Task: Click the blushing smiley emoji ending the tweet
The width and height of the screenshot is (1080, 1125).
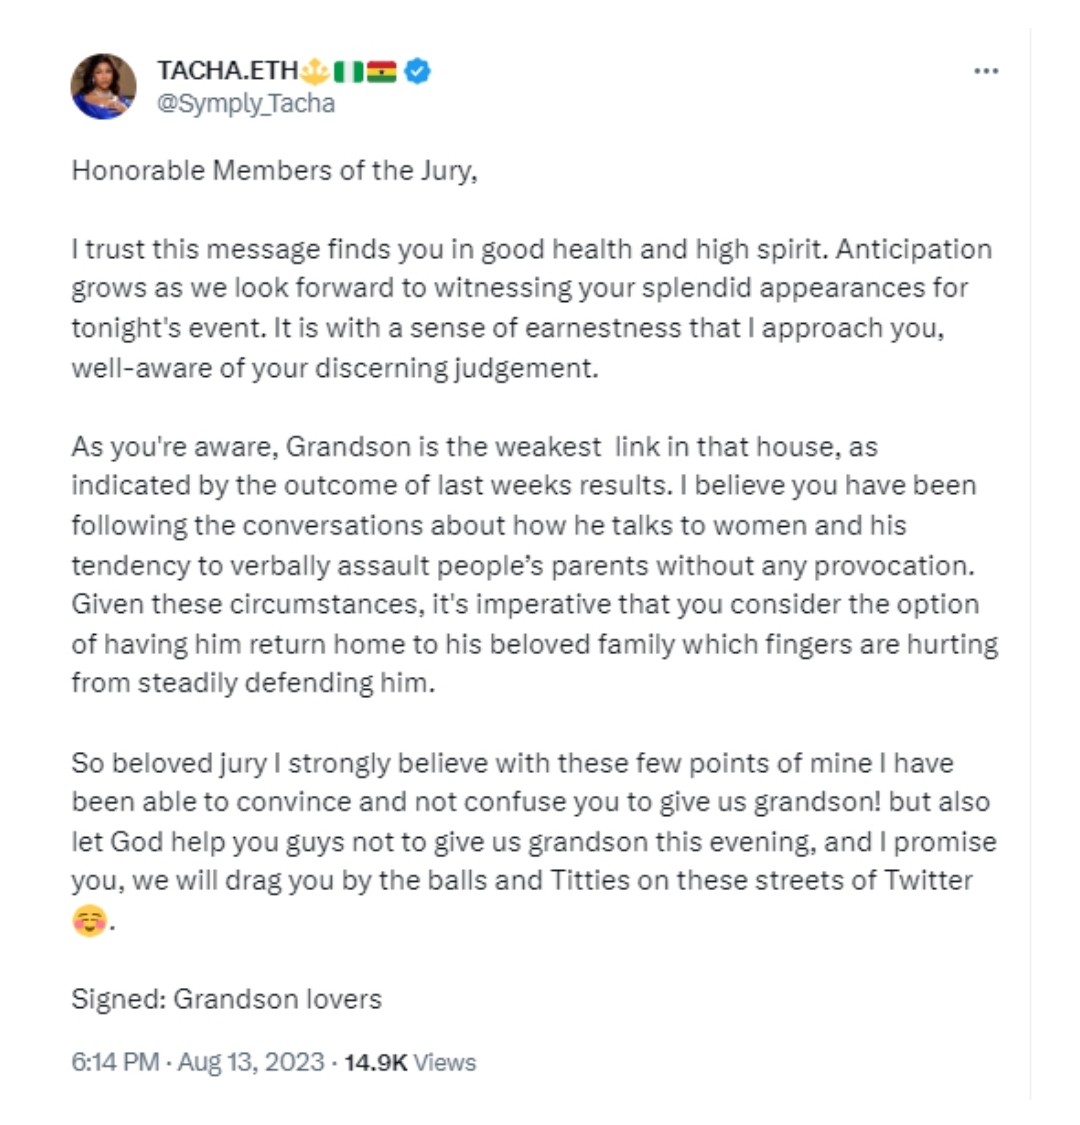Action: [x=90, y=921]
